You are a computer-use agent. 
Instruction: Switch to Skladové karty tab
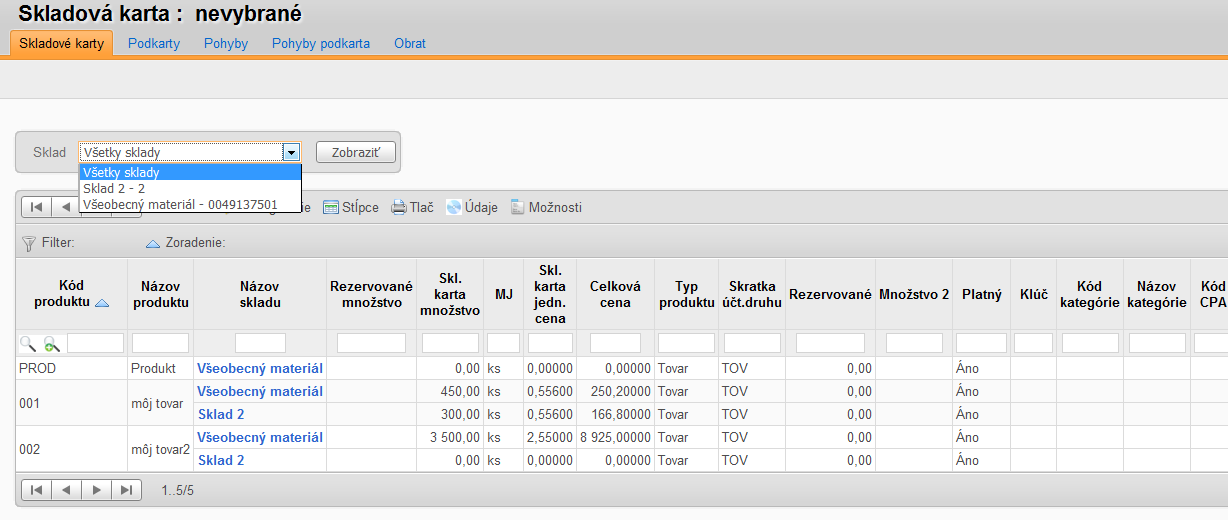pos(61,43)
